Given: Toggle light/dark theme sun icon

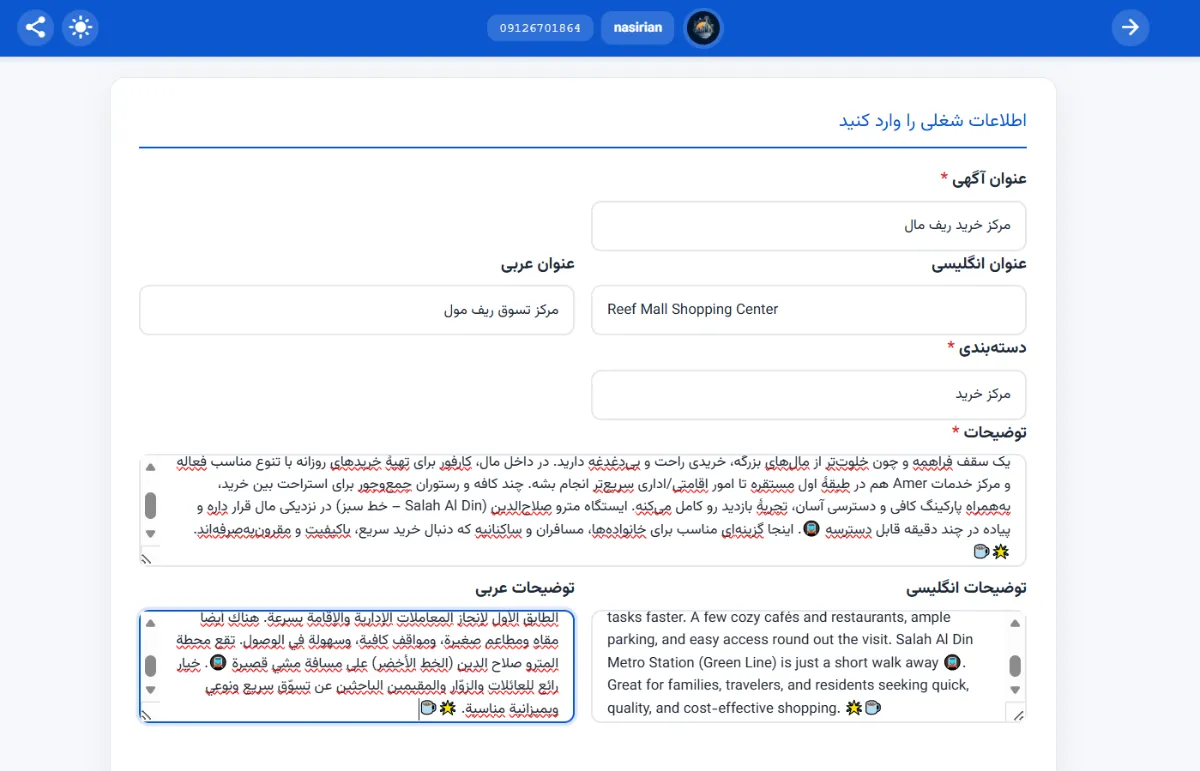Looking at the screenshot, I should pos(81,27).
